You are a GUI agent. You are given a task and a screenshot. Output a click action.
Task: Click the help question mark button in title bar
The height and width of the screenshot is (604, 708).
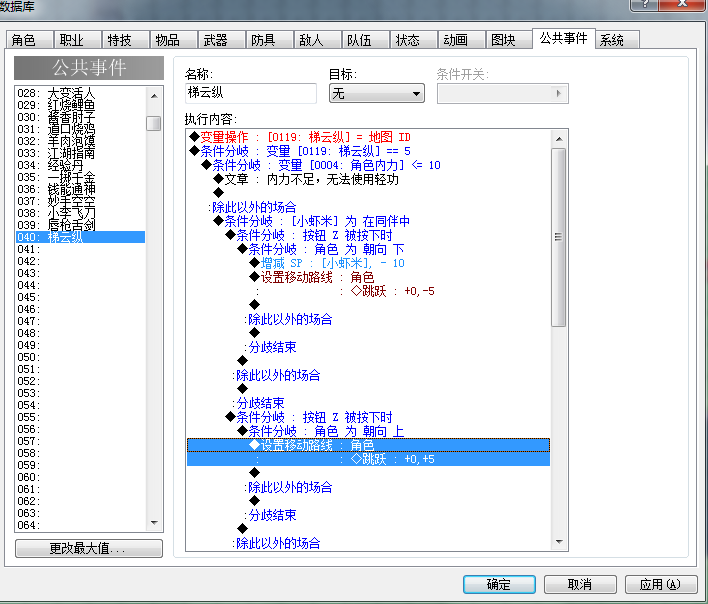tap(645, 5)
